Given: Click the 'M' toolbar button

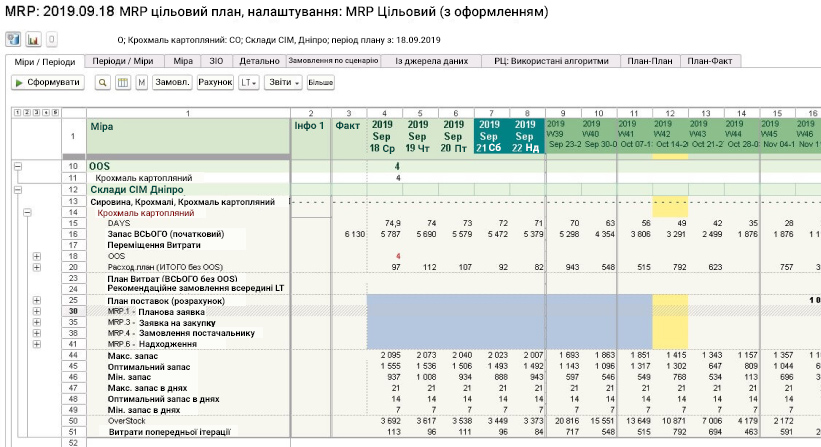Looking at the screenshot, I should point(142,83).
